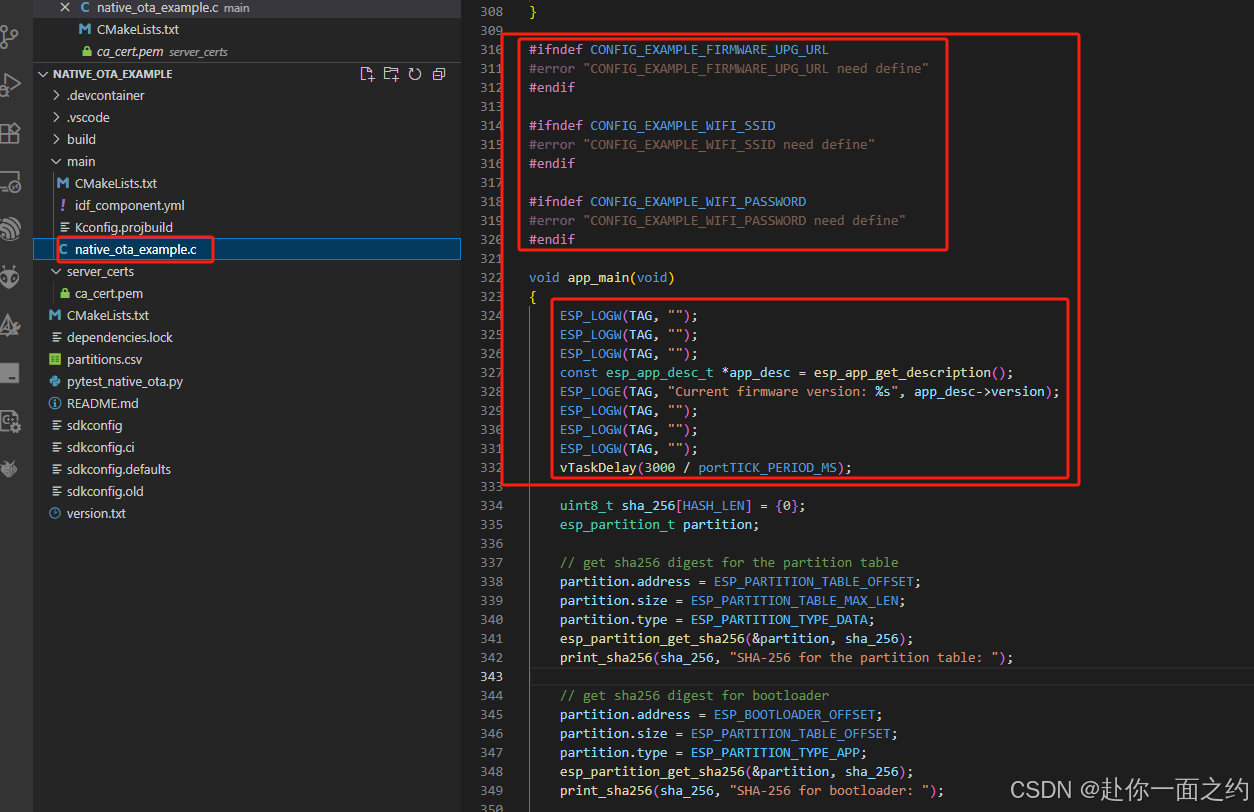Screen dimensions: 1254x812
Task: Open the Extensions view
Action: point(10,133)
